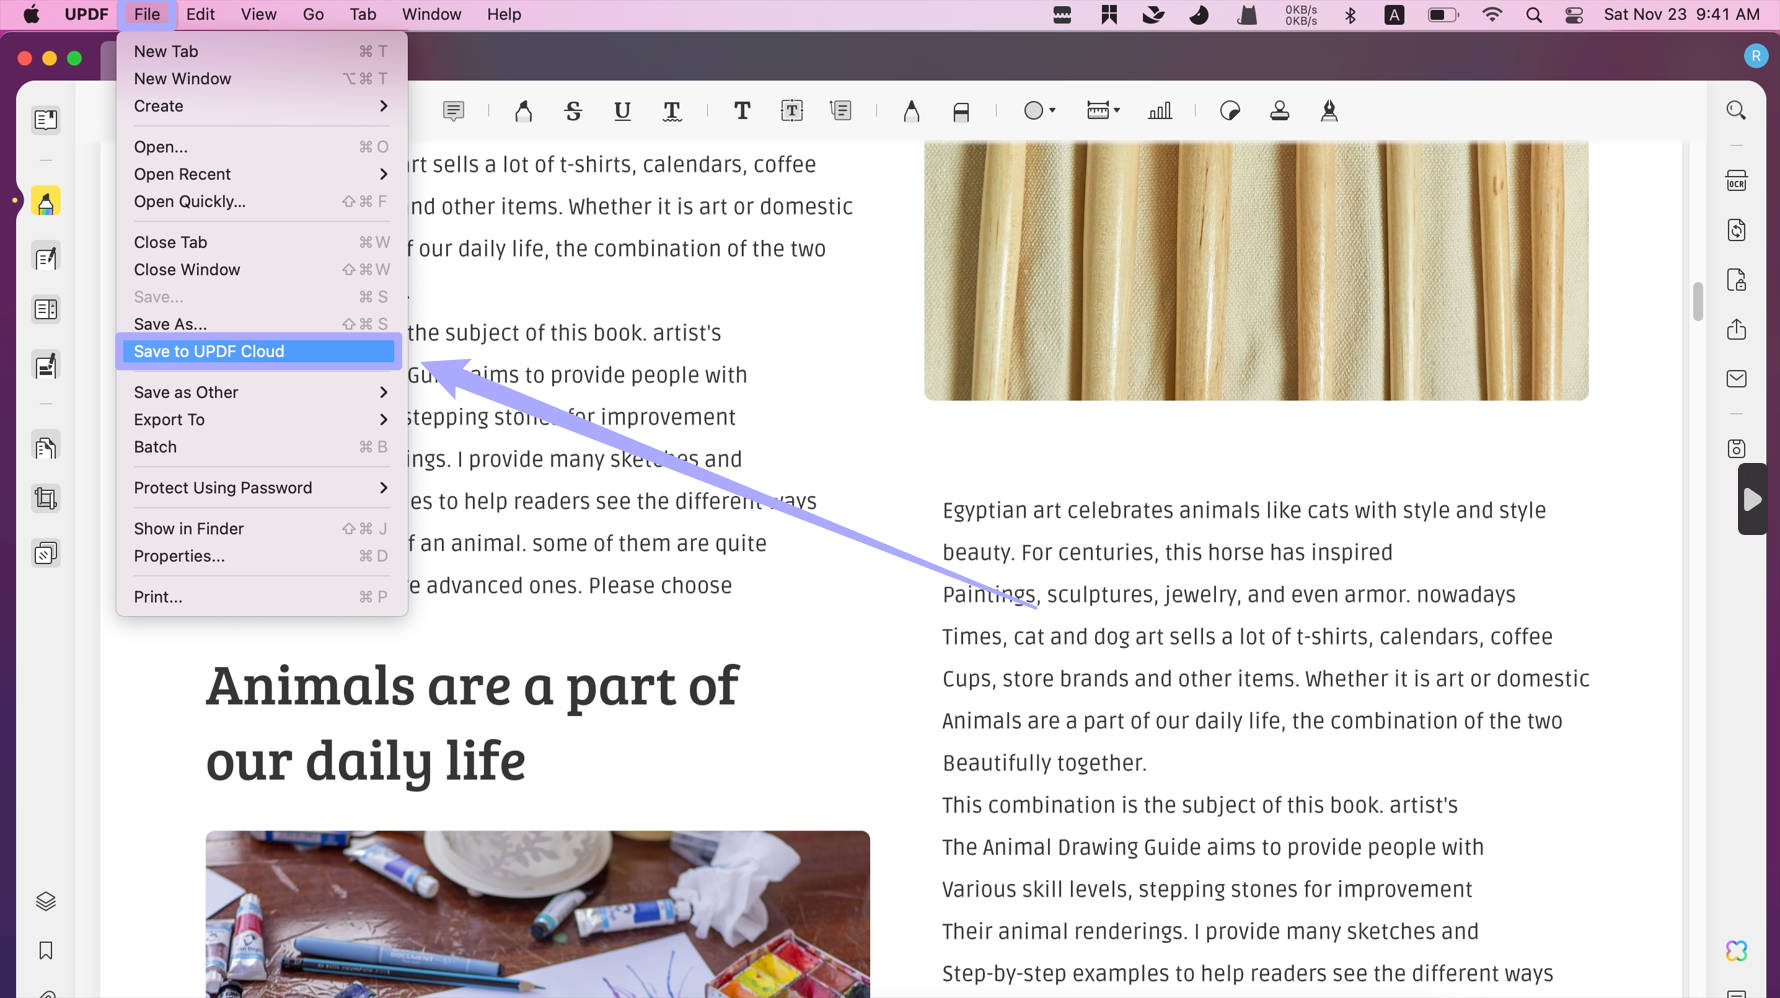The height and width of the screenshot is (998, 1780).
Task: Open the Organize Pages sidebar icon
Action: 46,447
